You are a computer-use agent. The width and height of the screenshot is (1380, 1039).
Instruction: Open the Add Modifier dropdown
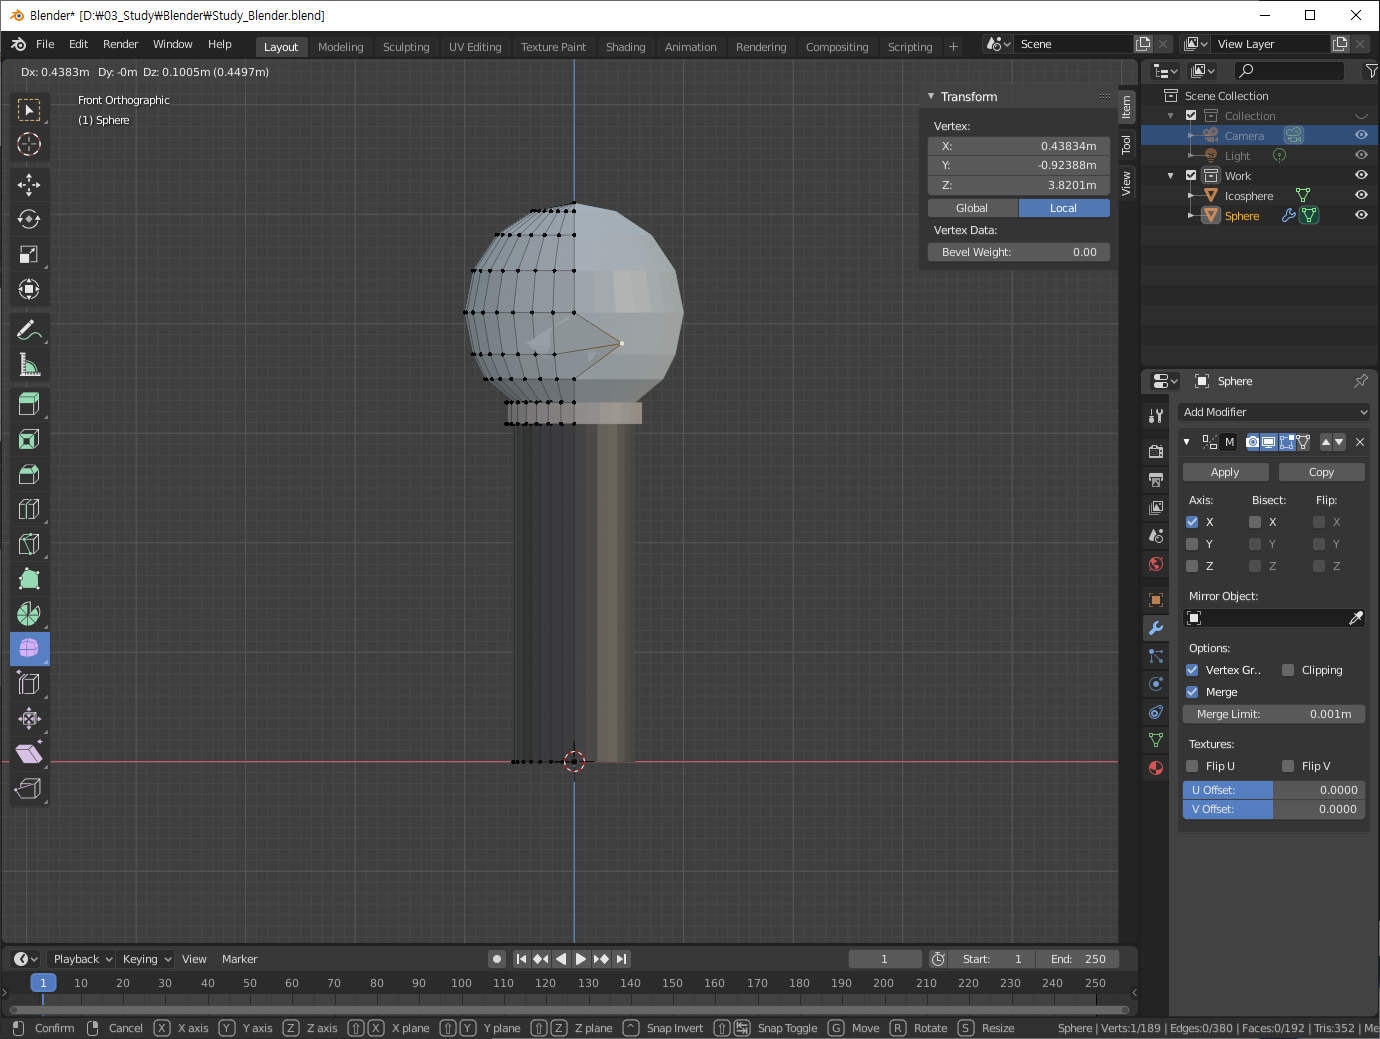1274,412
